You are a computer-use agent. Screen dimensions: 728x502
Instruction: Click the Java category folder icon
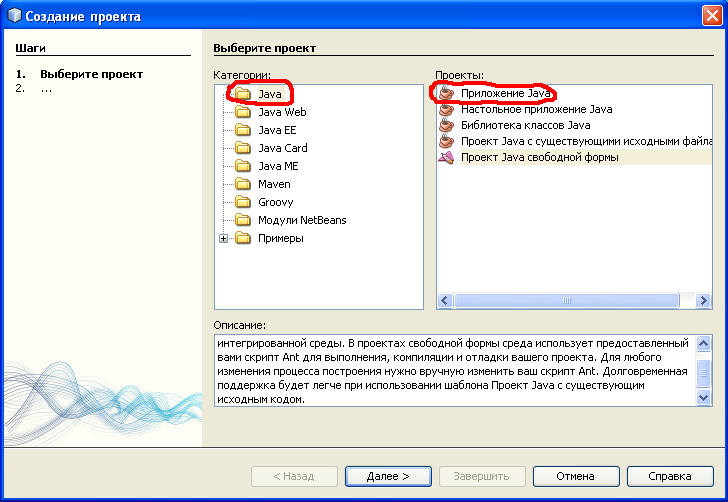pos(243,94)
